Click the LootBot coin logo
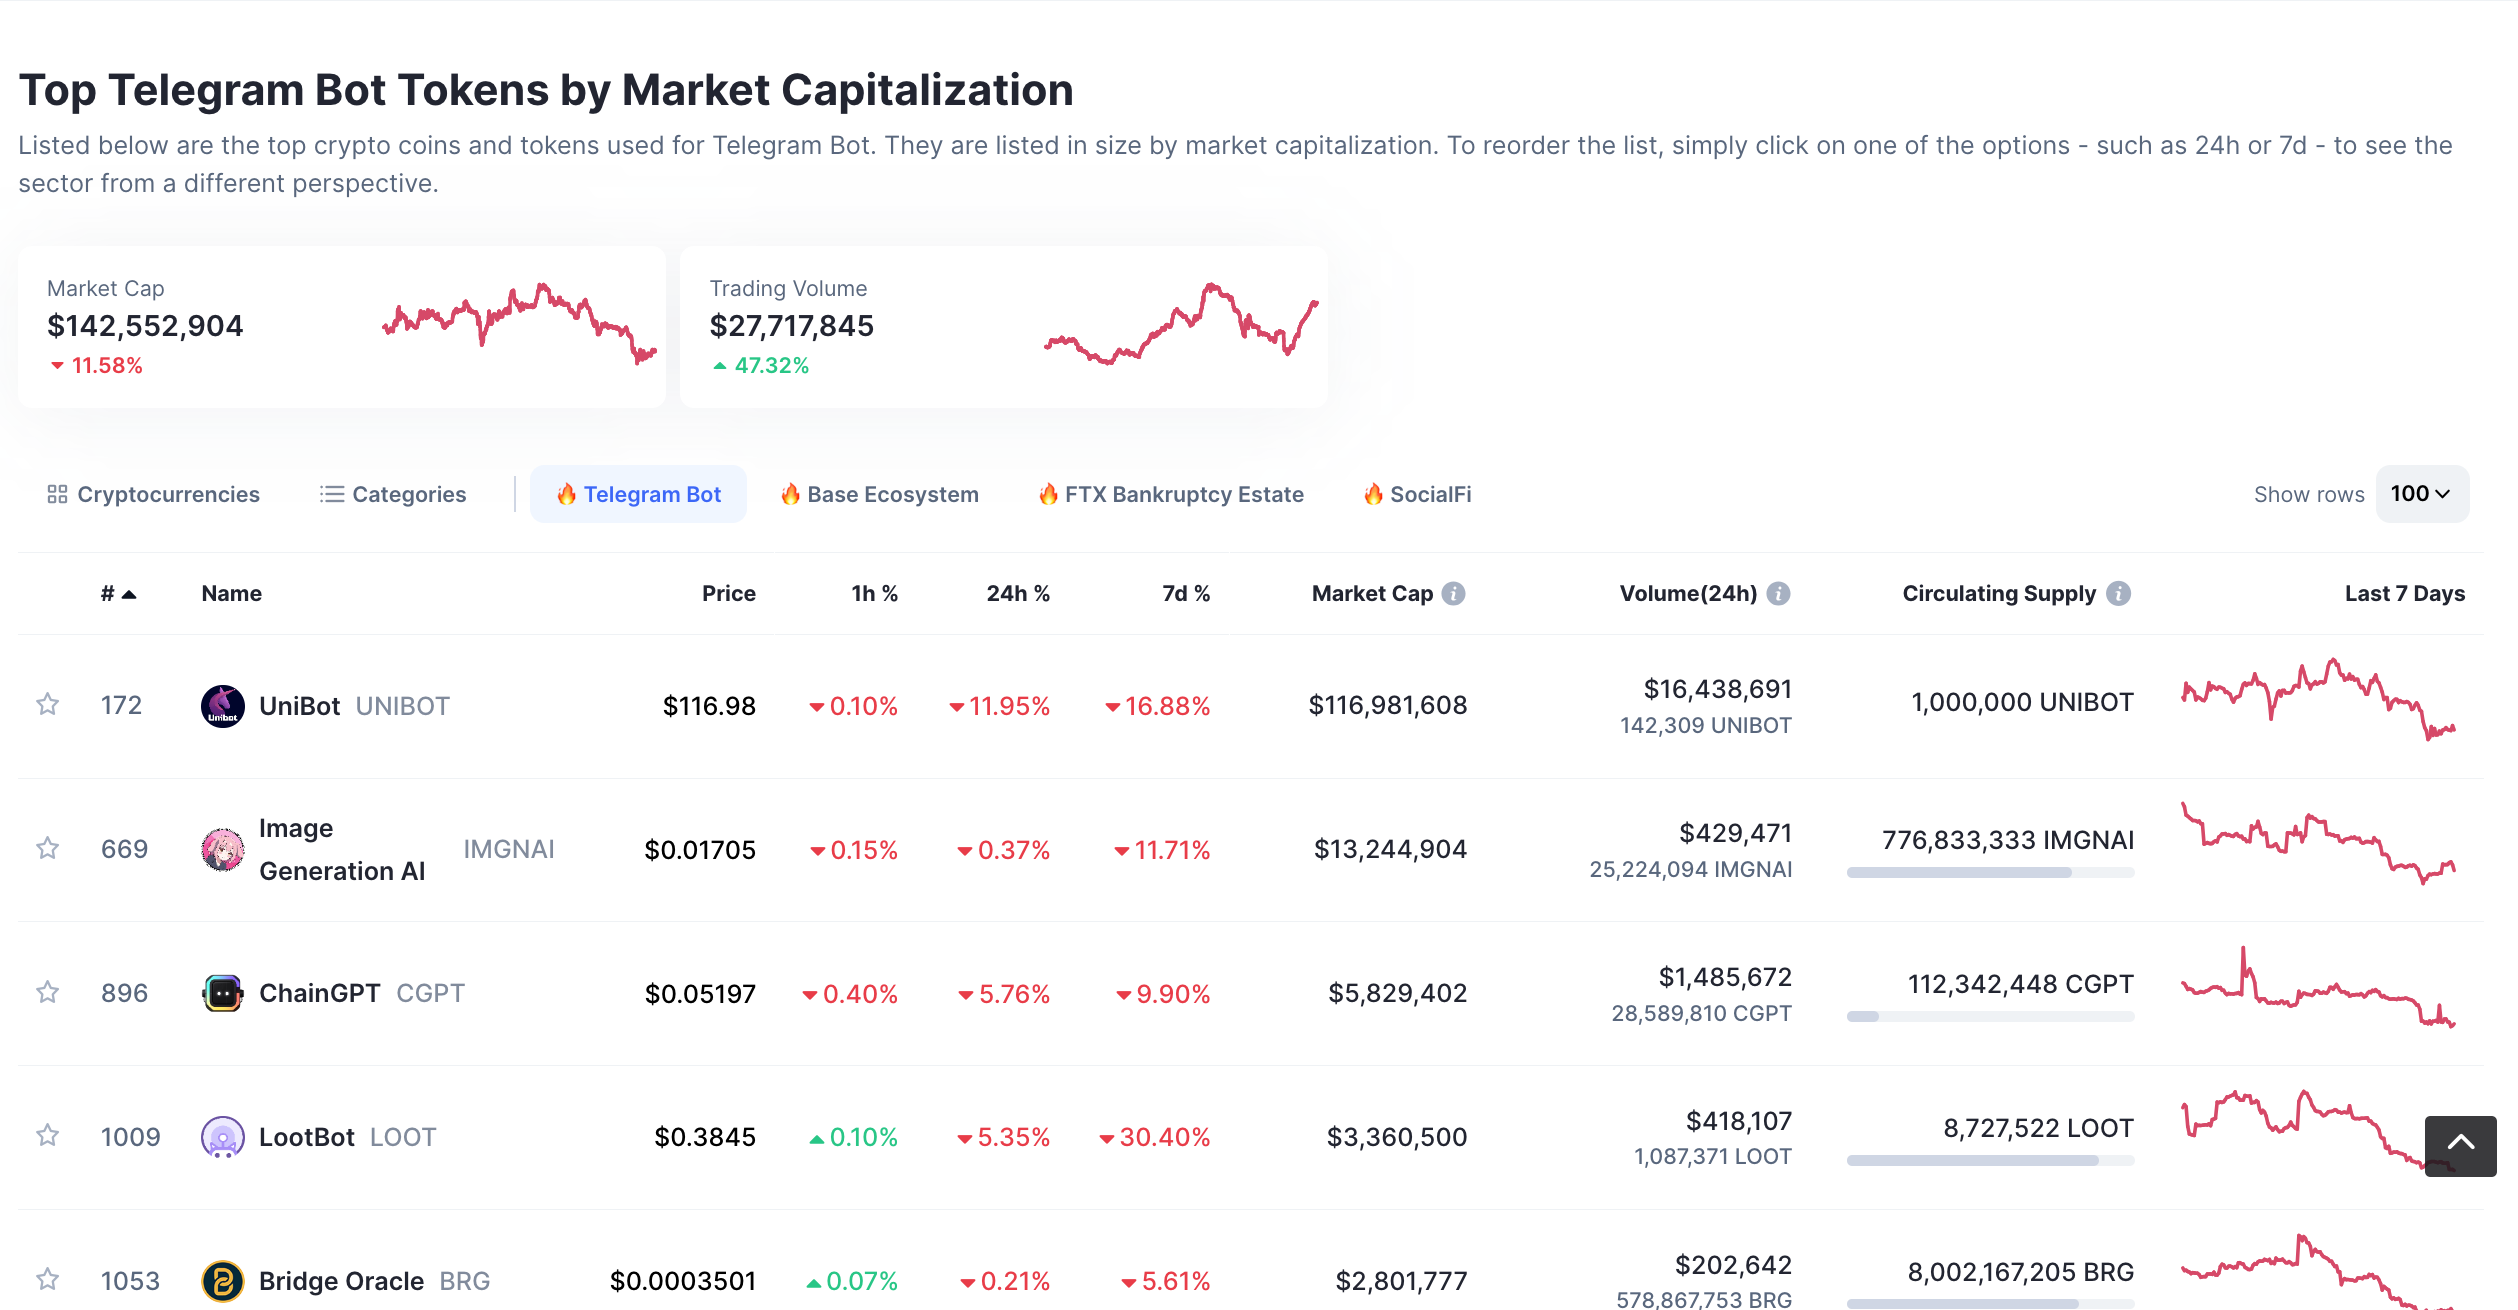The height and width of the screenshot is (1310, 2518). (223, 1137)
